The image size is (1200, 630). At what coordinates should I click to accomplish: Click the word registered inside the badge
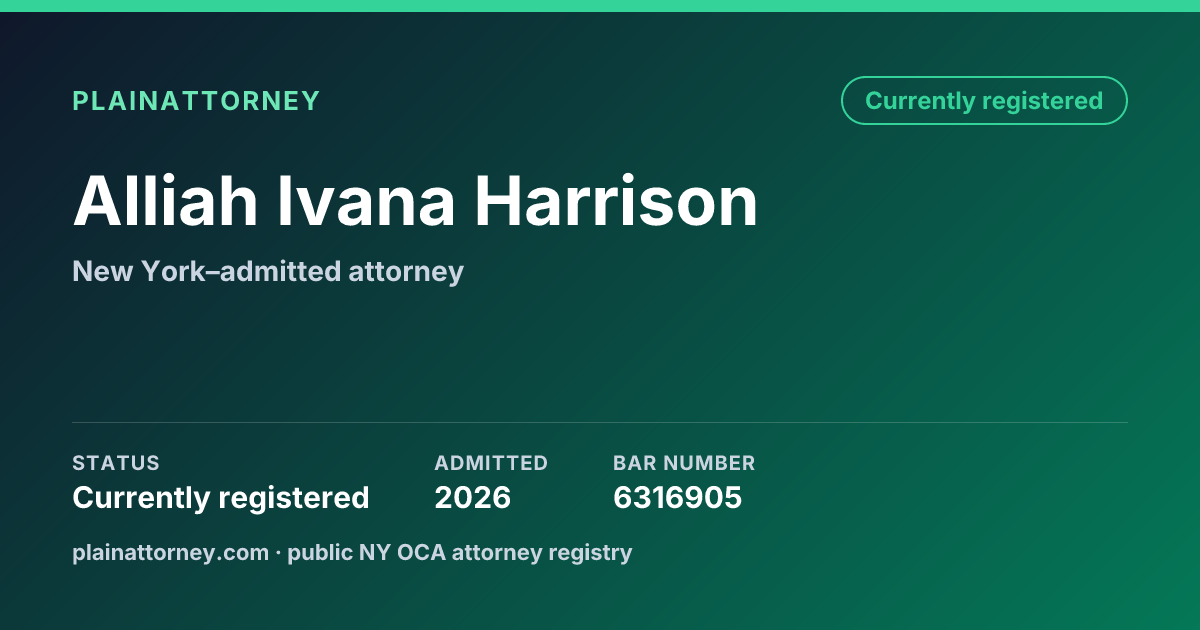pos(1042,101)
